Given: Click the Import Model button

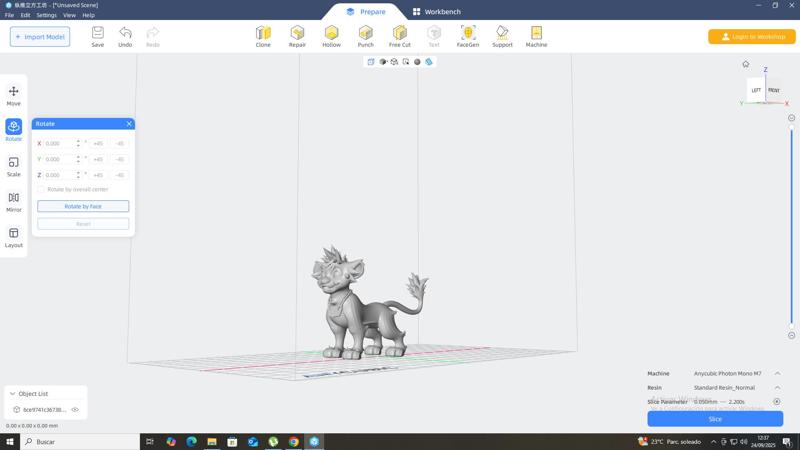Looking at the screenshot, I should 40,37.
